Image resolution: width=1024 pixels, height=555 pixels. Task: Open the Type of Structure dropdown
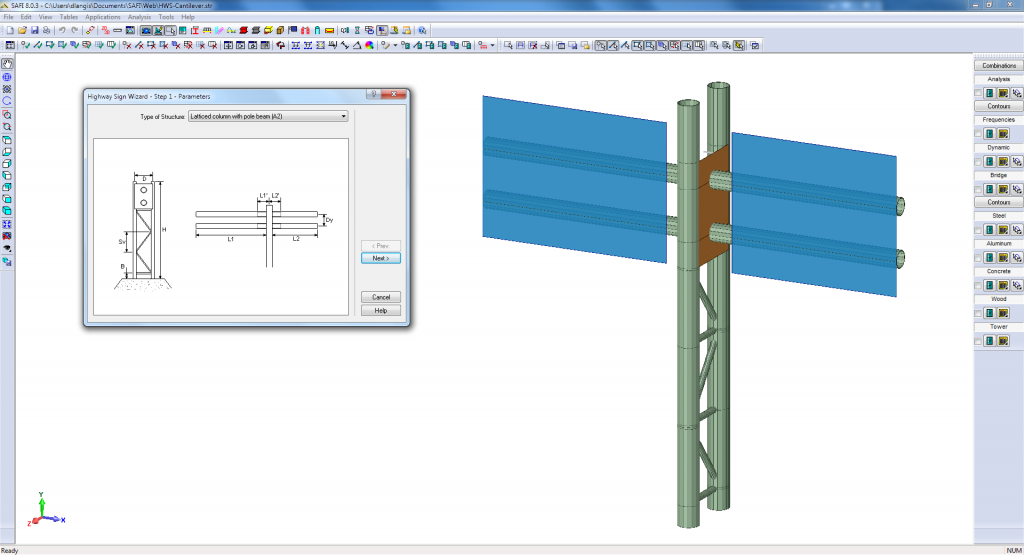[268, 116]
